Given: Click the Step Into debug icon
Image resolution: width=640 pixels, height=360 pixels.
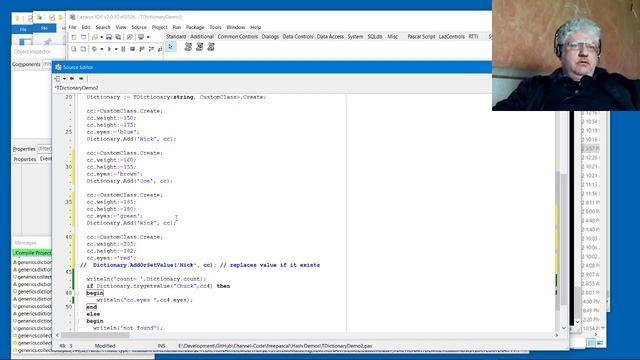Looking at the screenshot, I should [x=142, y=49].
